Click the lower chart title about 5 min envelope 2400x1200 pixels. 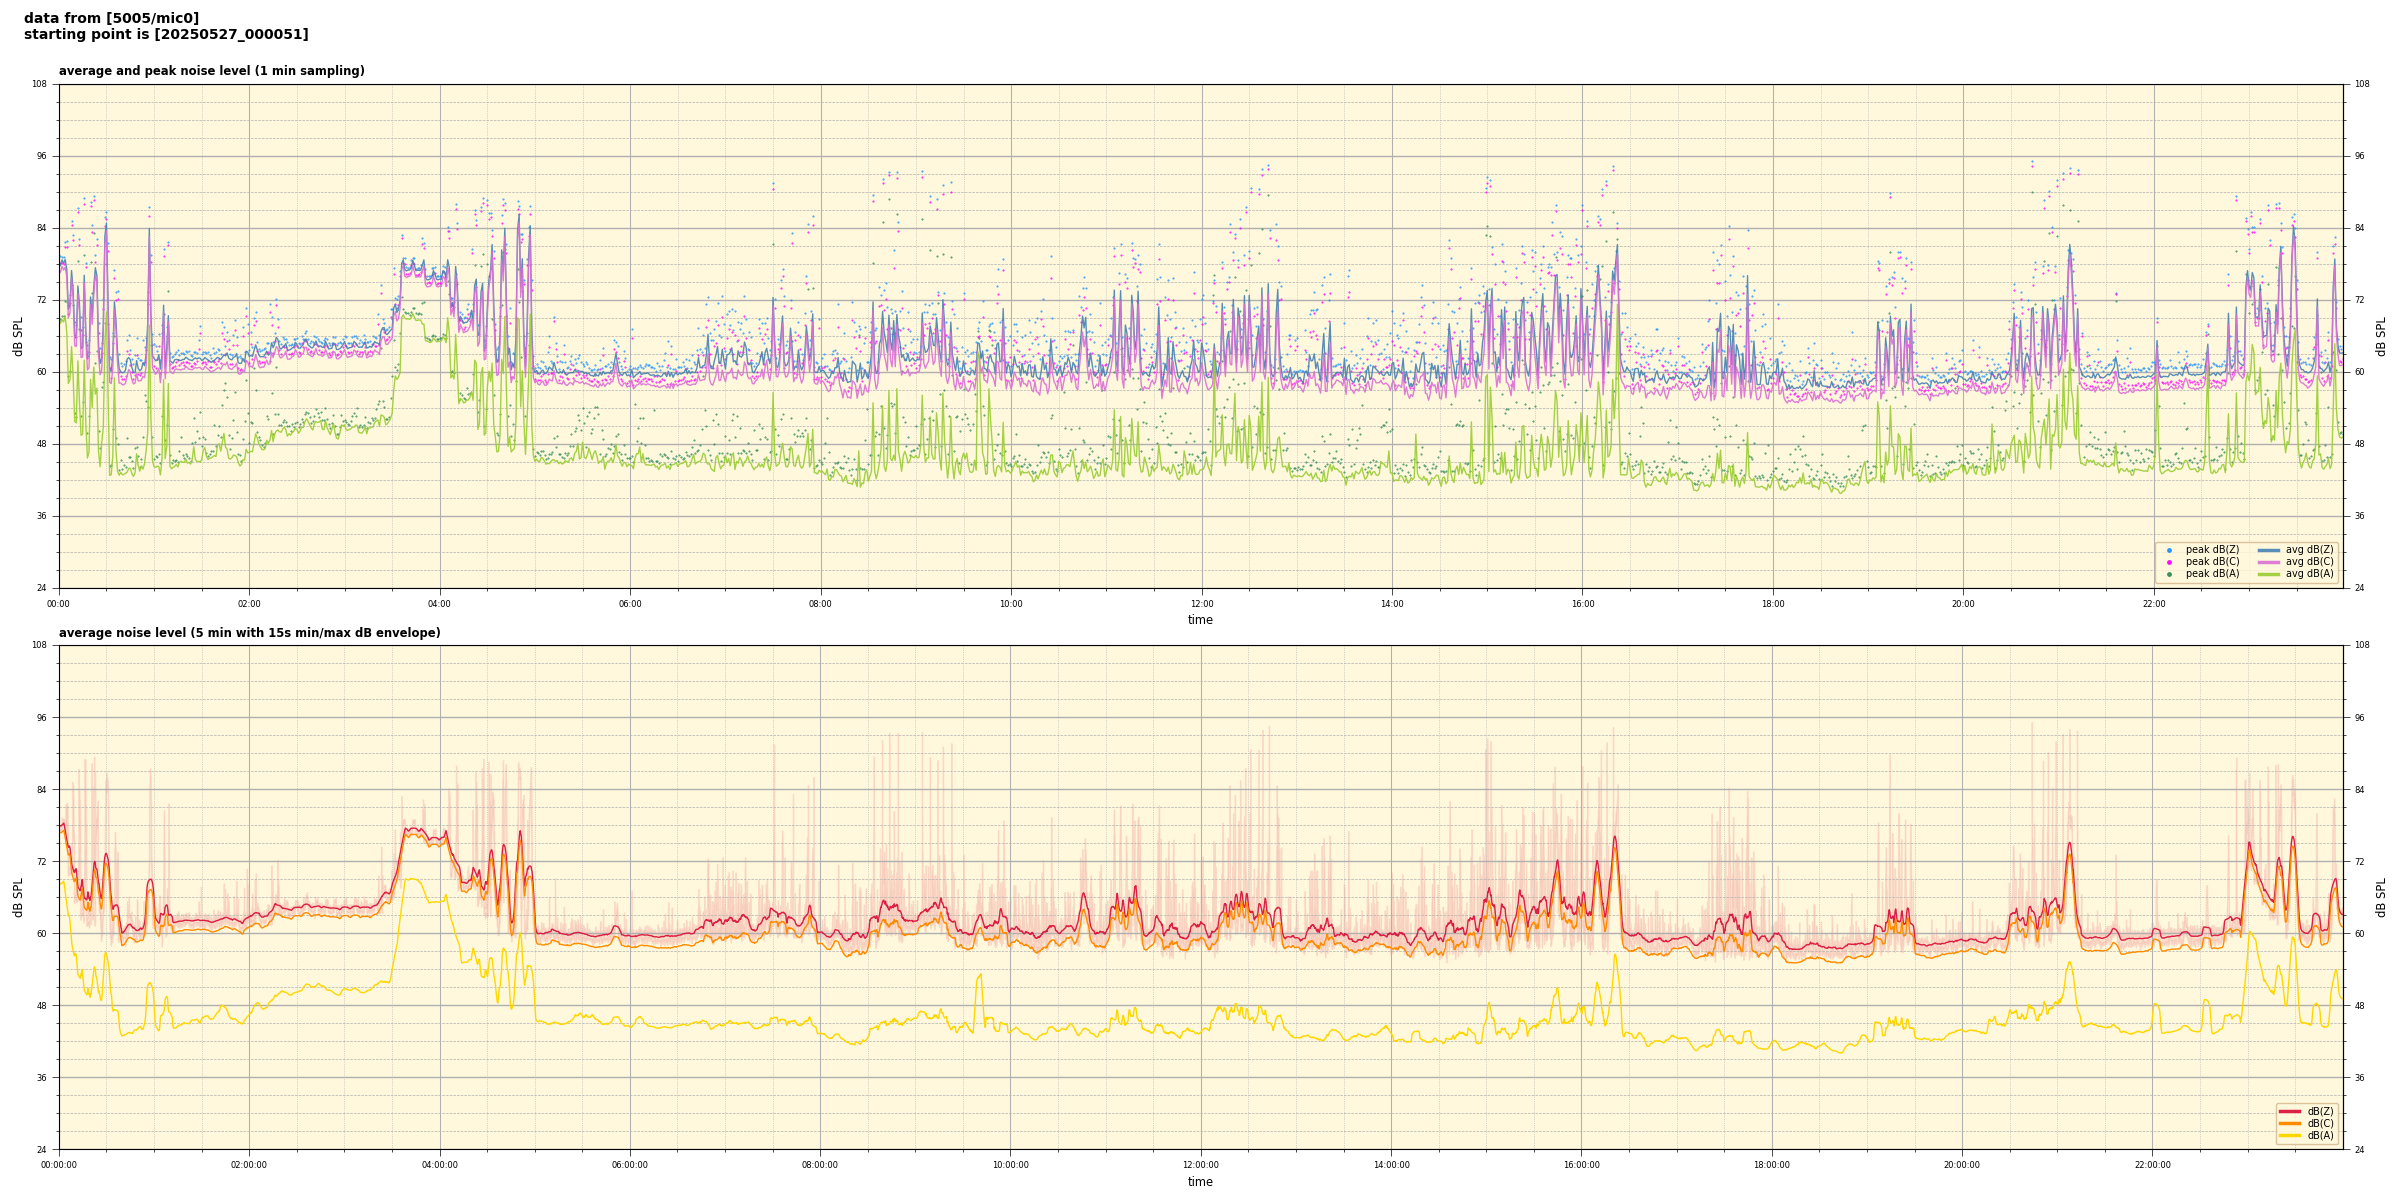[249, 633]
